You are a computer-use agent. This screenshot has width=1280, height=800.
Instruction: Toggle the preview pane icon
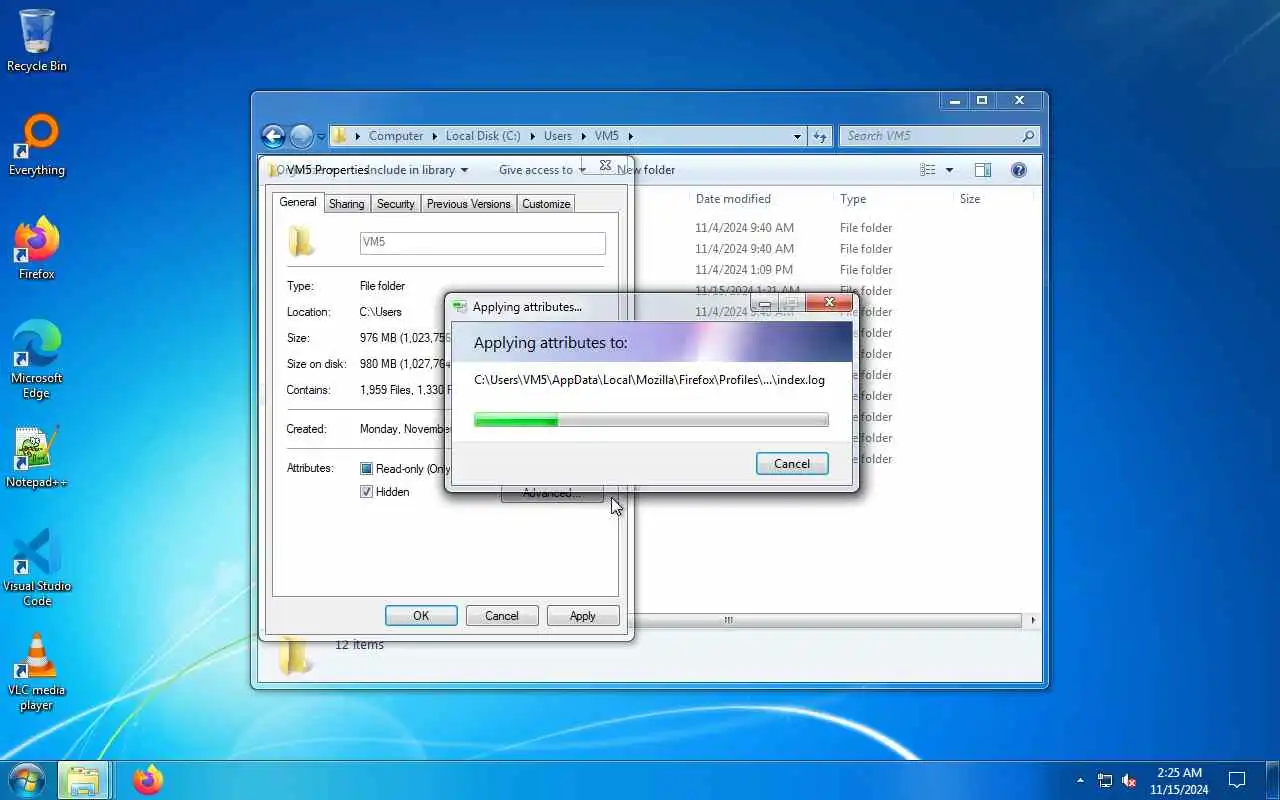point(983,170)
